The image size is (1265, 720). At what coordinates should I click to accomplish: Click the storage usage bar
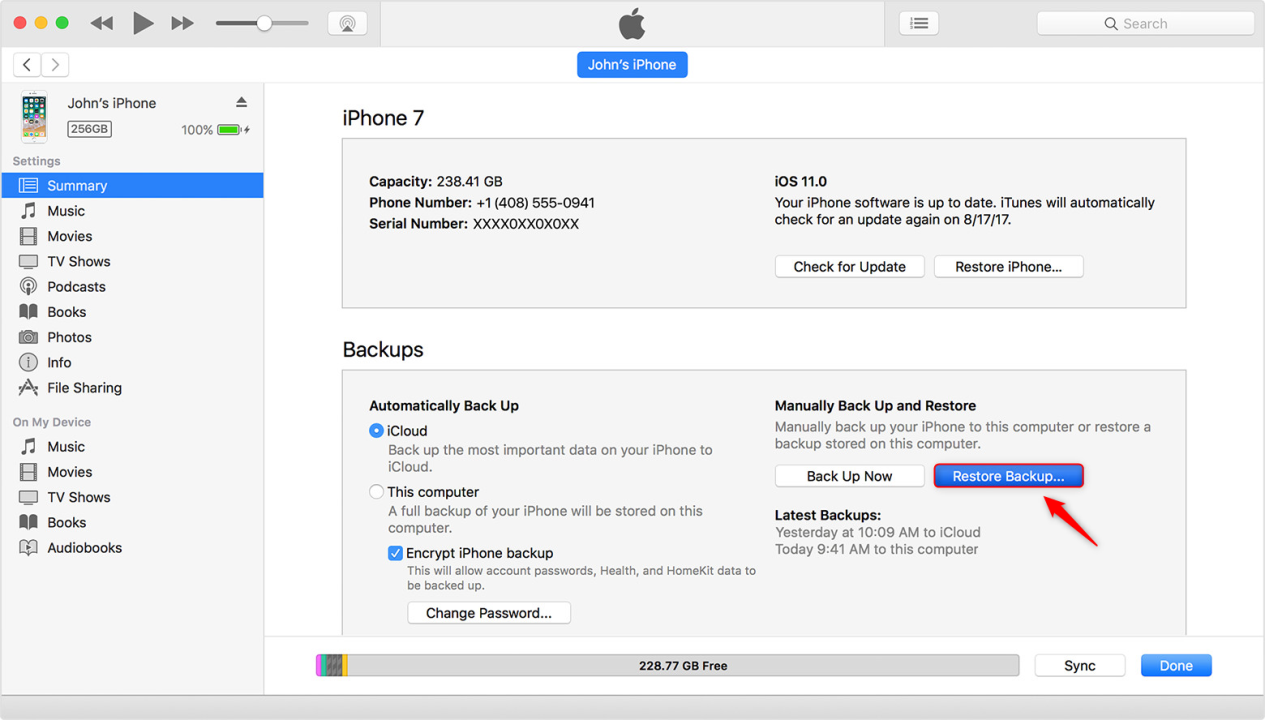(x=667, y=666)
